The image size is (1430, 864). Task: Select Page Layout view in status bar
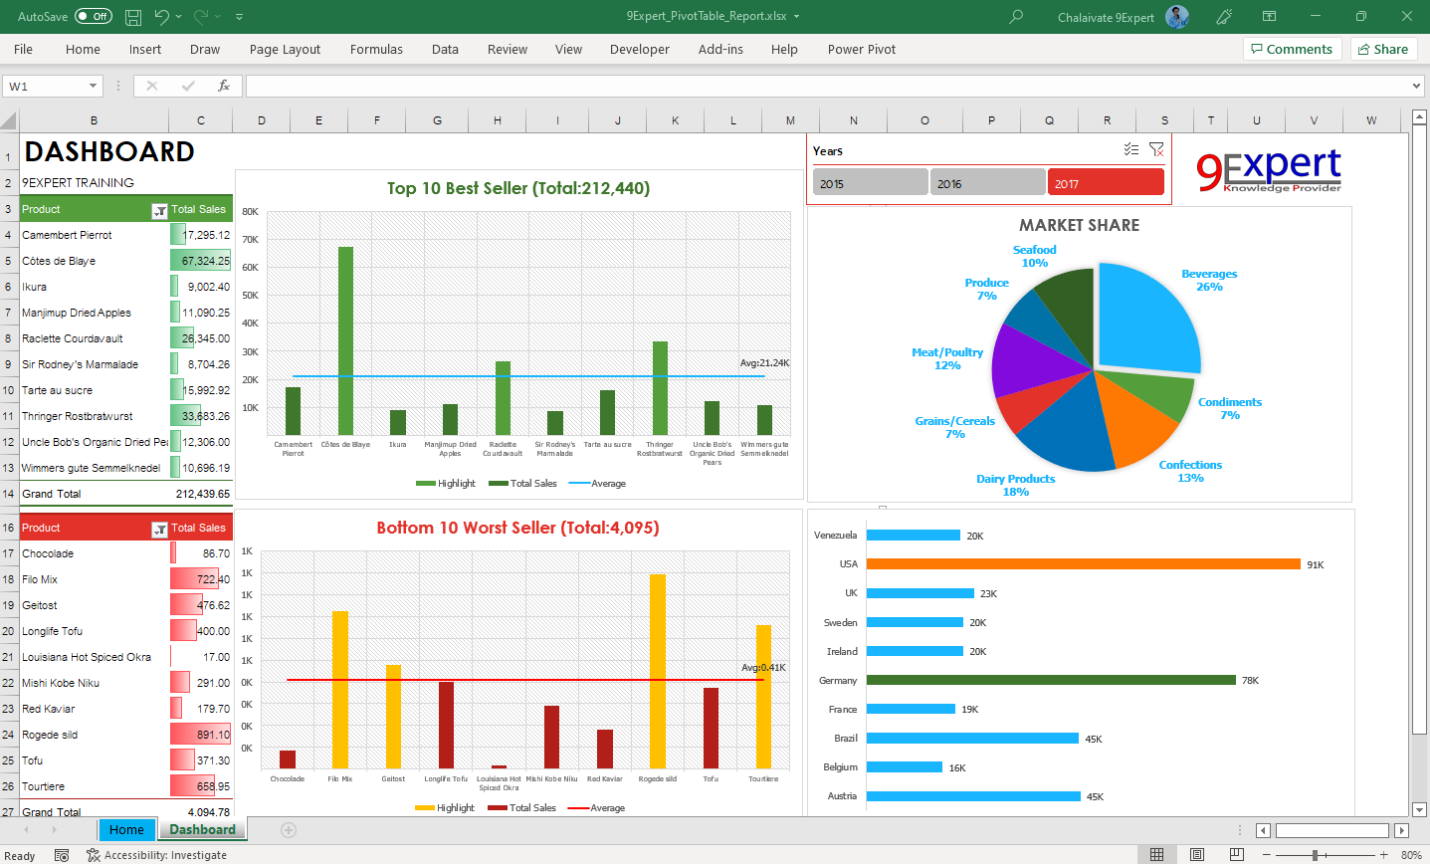1196,855
